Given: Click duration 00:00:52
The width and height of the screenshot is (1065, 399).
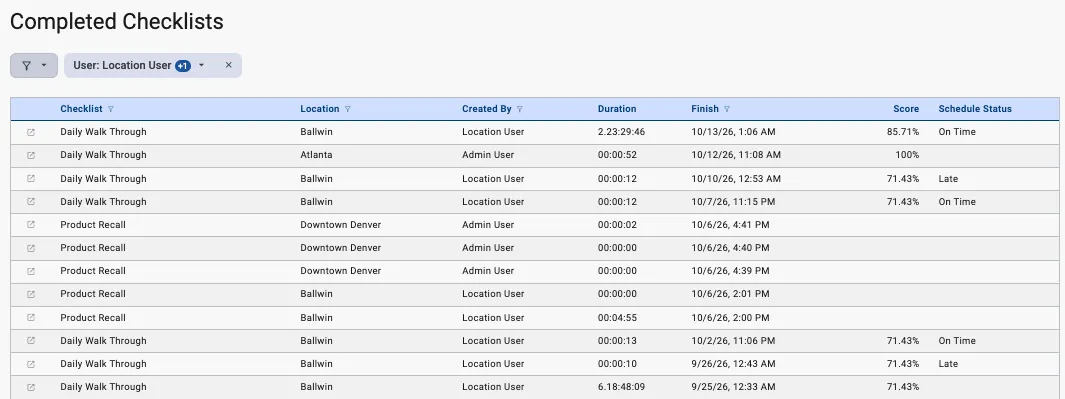Looking at the screenshot, I should tap(617, 155).
